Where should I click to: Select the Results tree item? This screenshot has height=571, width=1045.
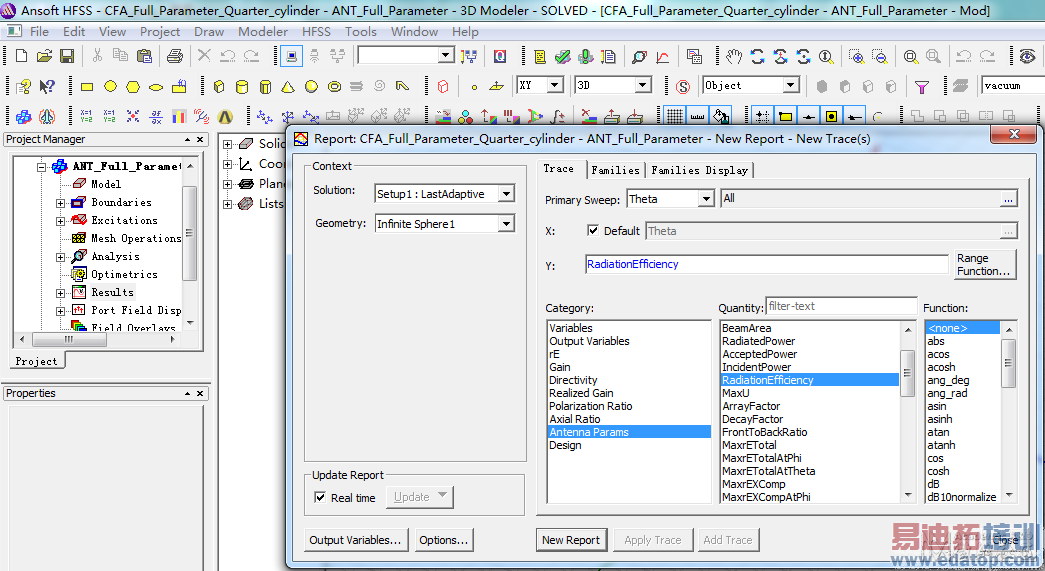tap(112, 292)
